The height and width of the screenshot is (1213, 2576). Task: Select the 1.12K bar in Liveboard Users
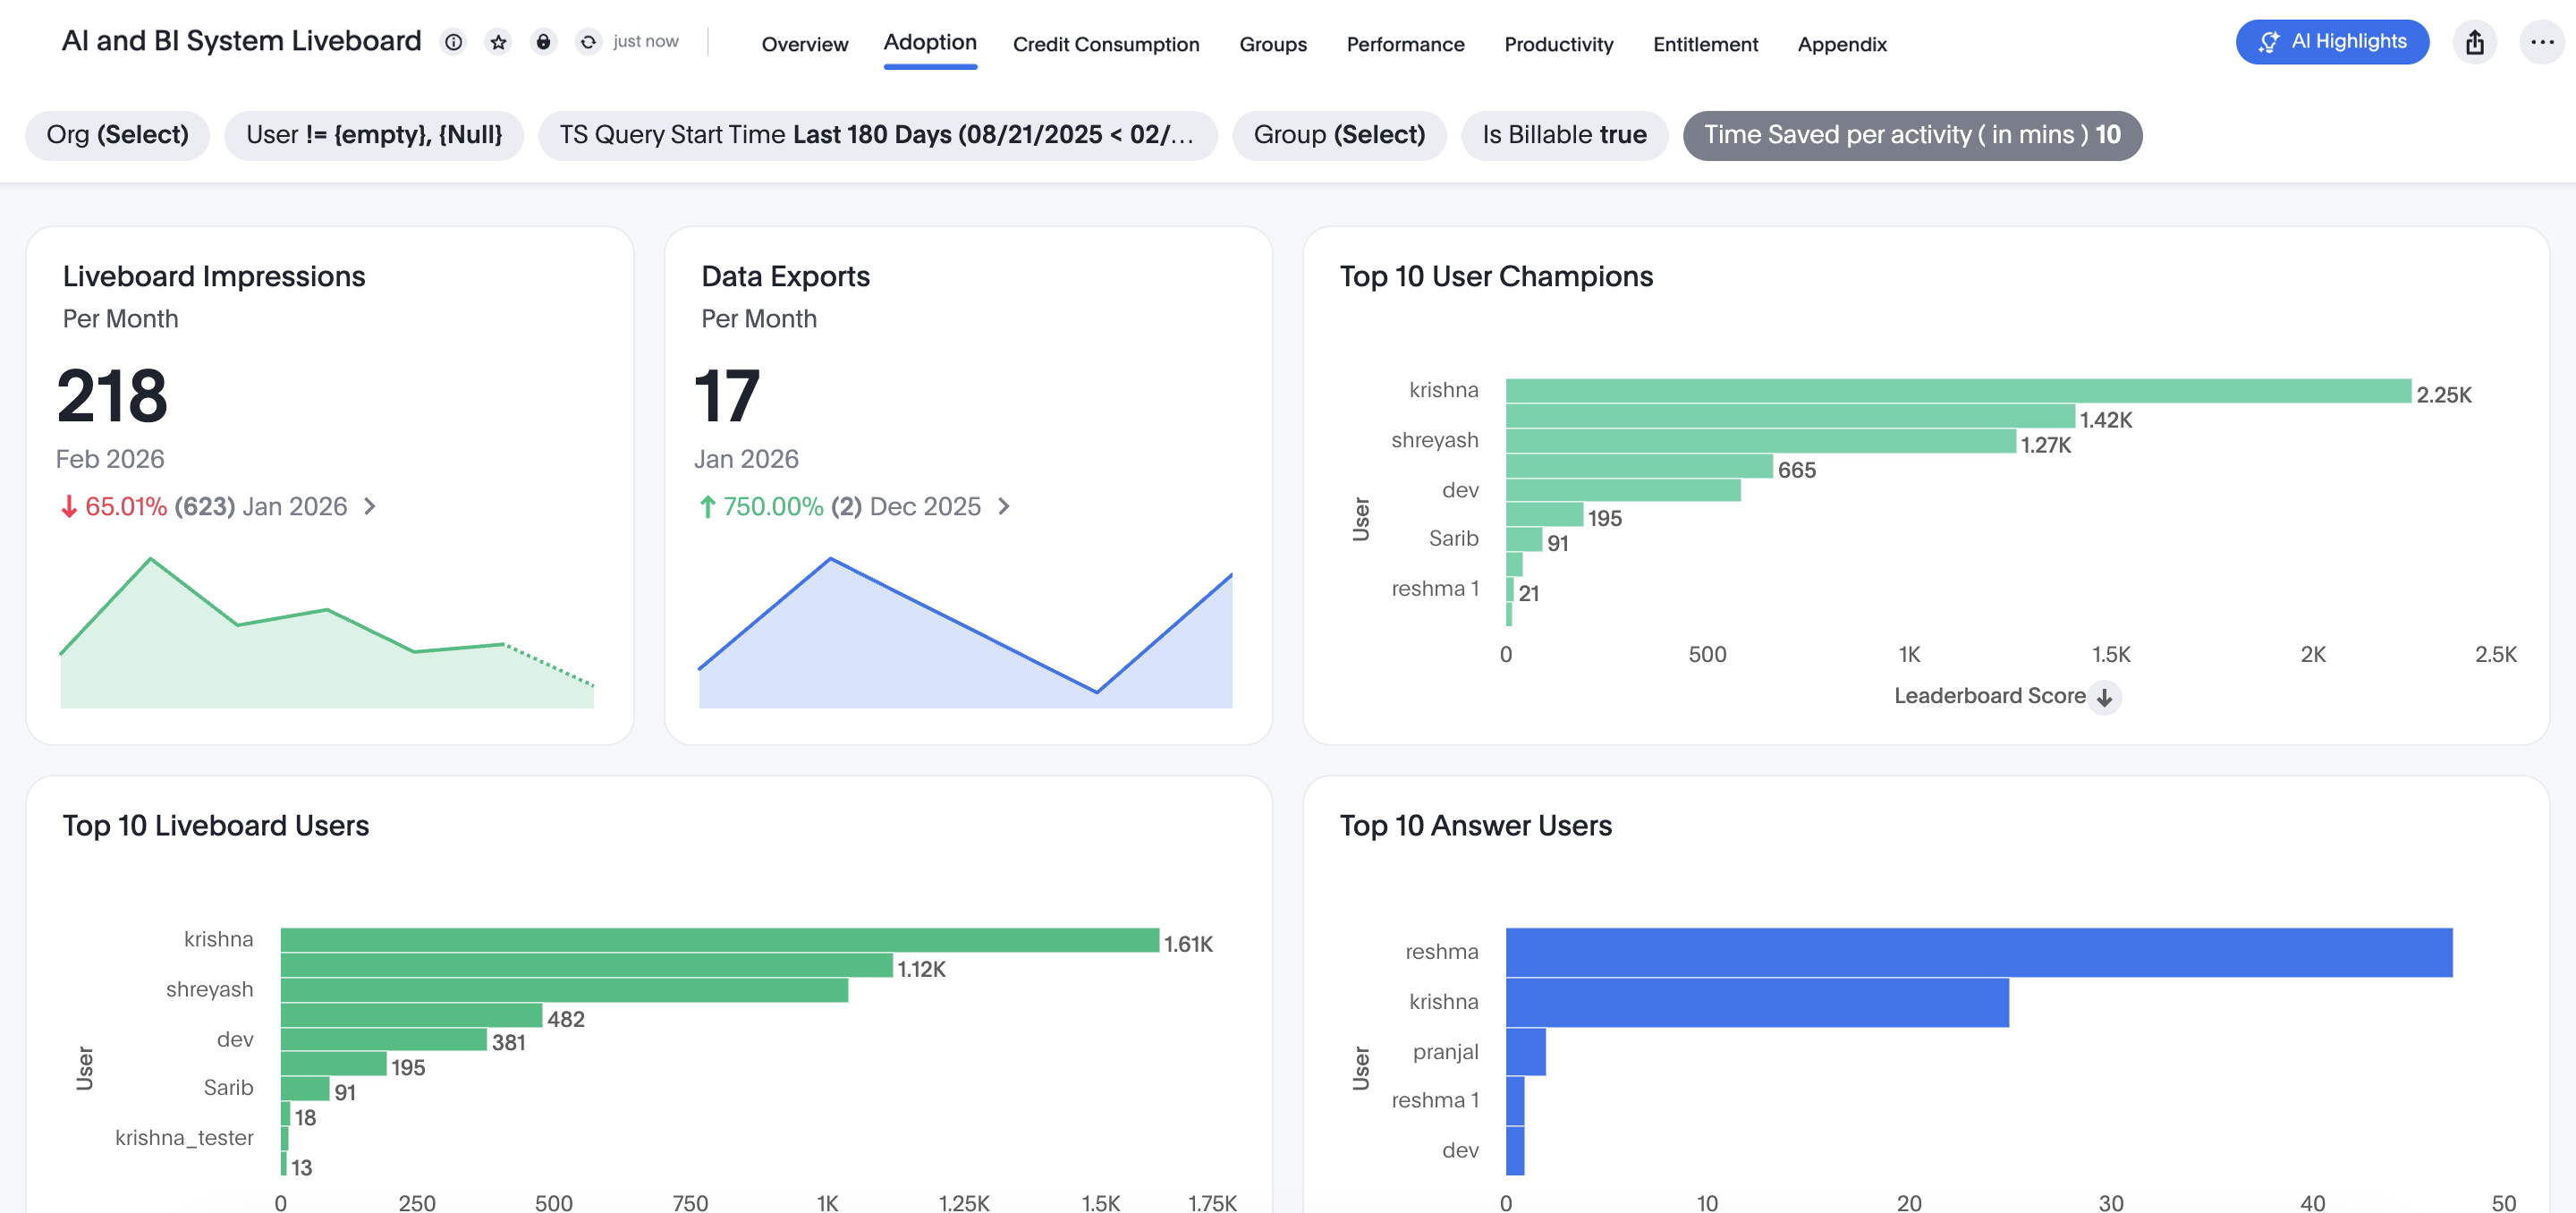(587, 965)
